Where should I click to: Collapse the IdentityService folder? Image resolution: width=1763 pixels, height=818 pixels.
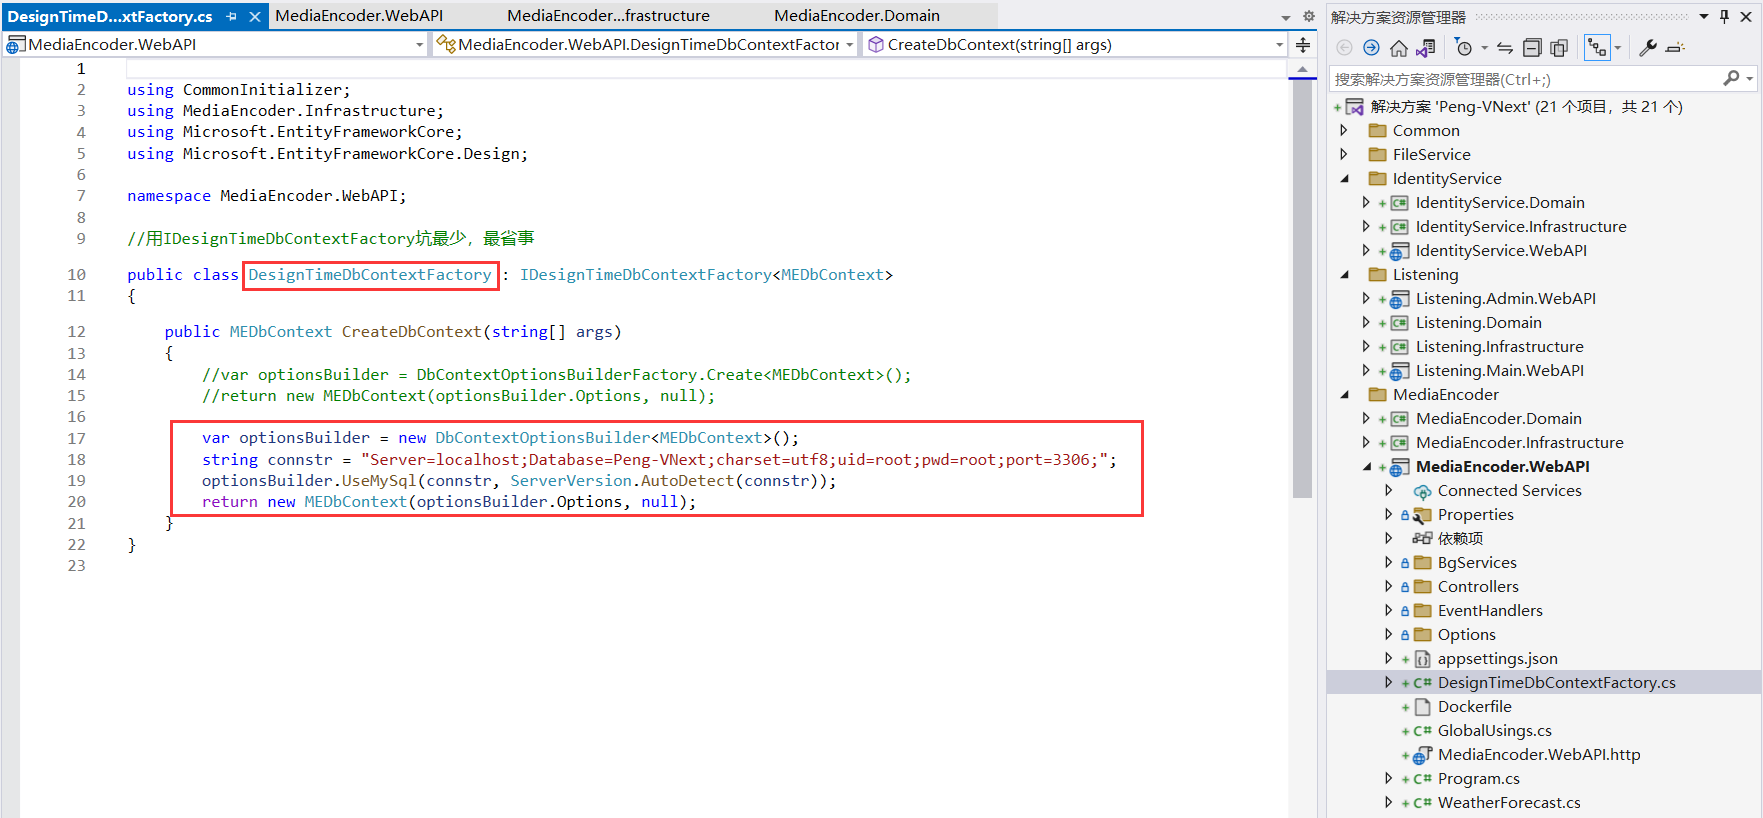click(1344, 178)
